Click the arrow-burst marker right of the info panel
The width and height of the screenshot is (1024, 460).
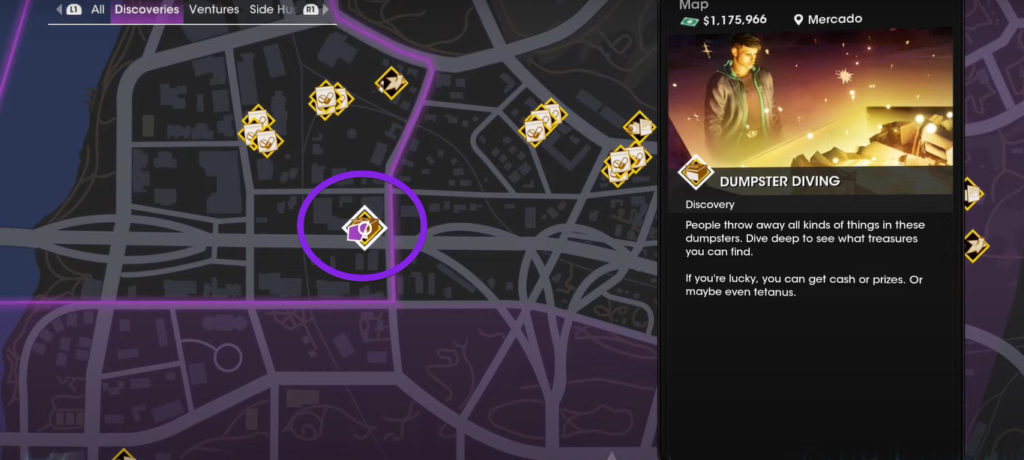pyautogui.click(x=974, y=246)
